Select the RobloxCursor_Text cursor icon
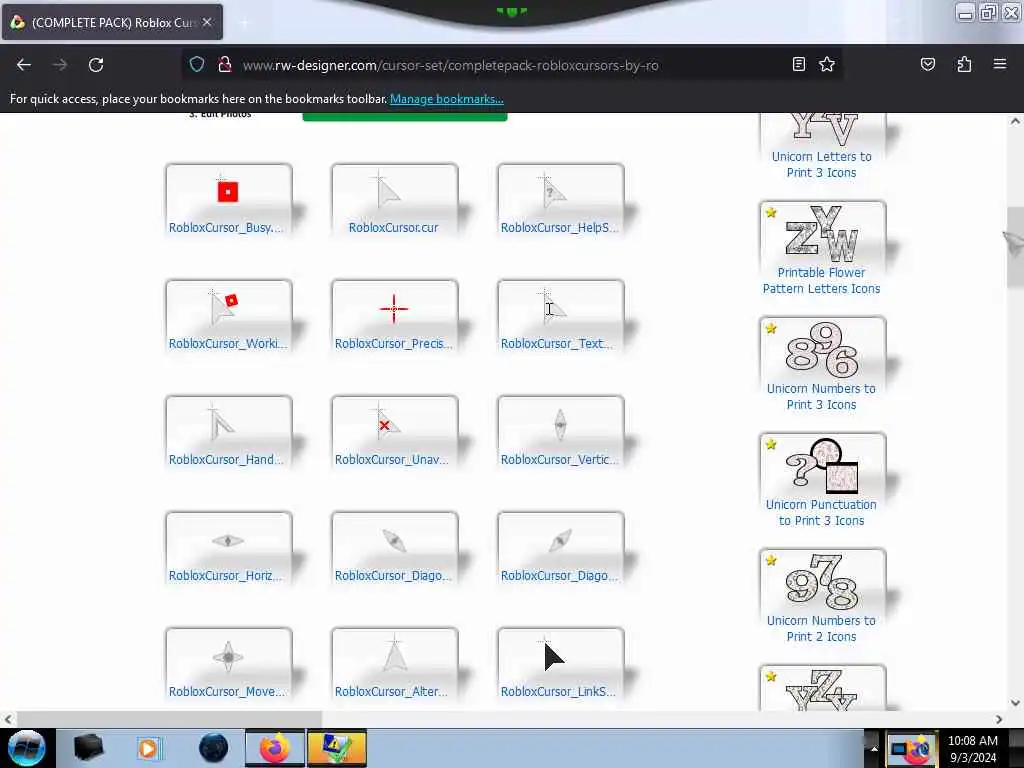 (x=552, y=306)
